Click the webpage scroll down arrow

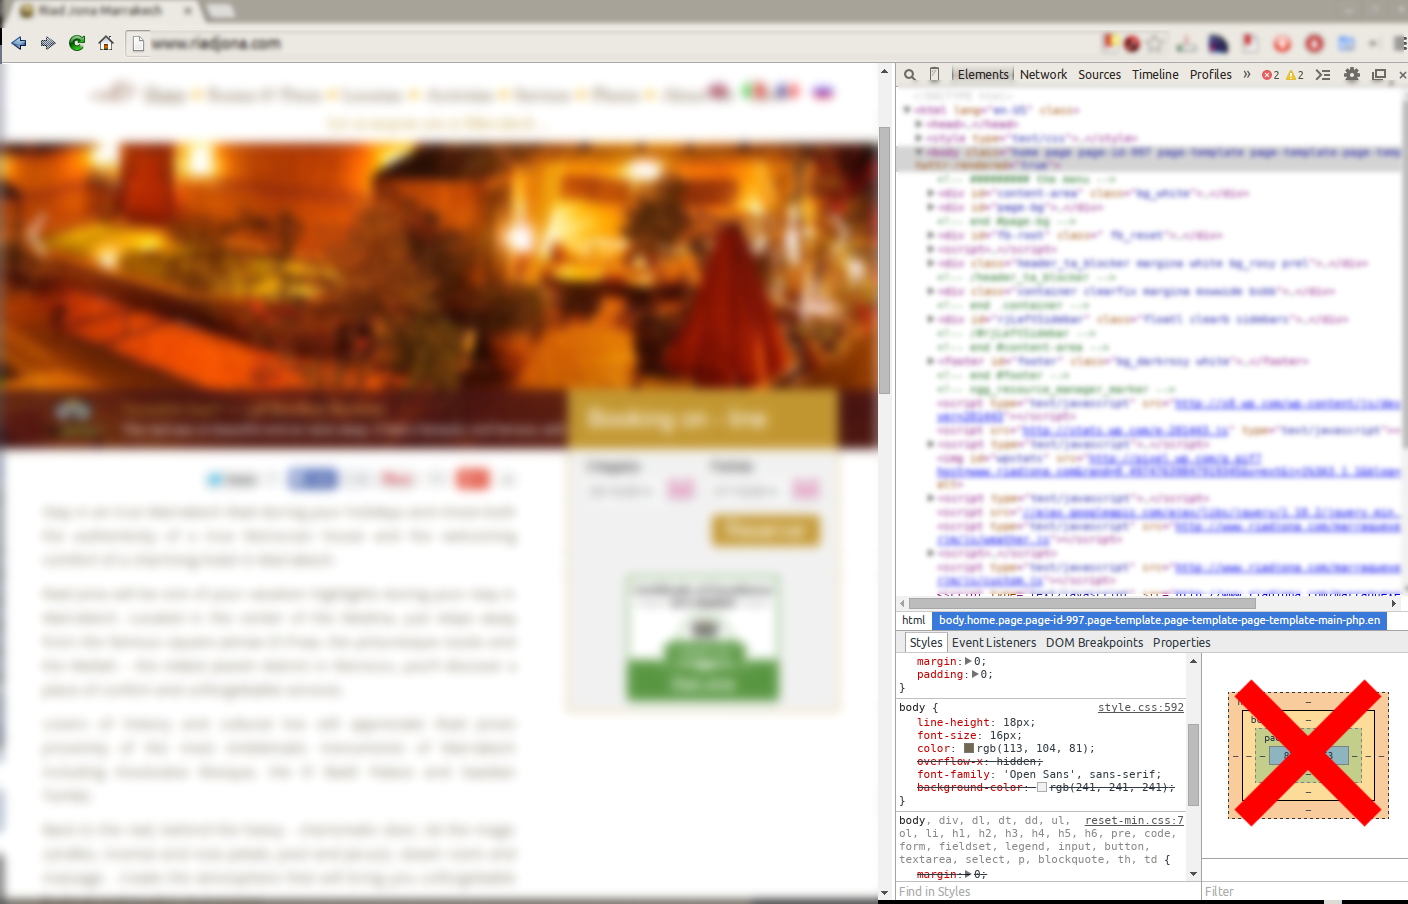click(x=884, y=892)
